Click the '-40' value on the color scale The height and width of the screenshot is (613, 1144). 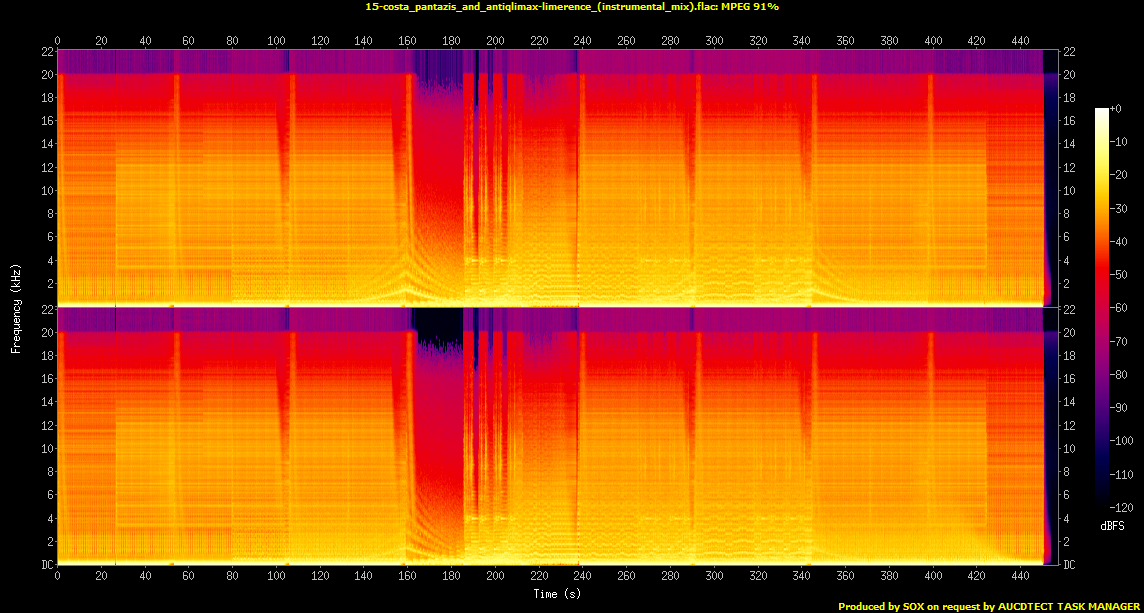tap(1118, 241)
